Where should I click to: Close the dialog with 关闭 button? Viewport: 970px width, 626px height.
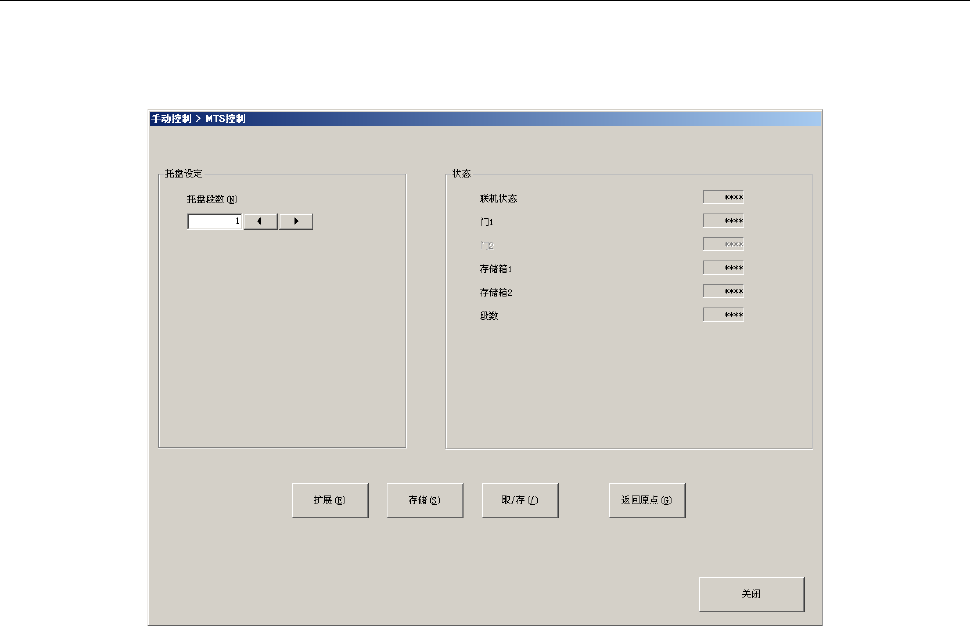752,594
